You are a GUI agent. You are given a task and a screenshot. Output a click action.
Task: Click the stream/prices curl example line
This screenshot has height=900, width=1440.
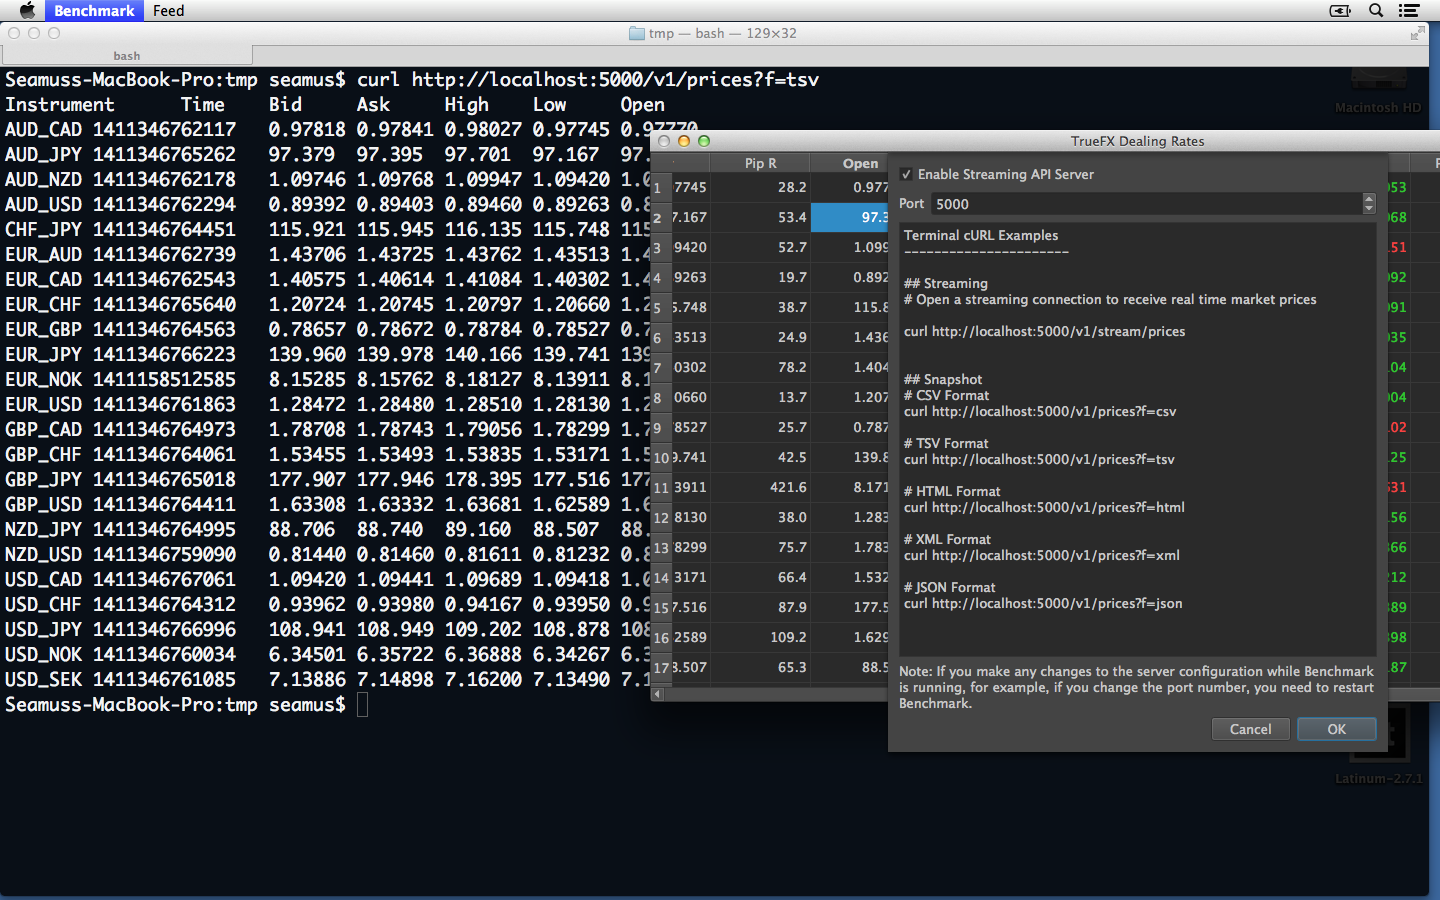[1044, 331]
